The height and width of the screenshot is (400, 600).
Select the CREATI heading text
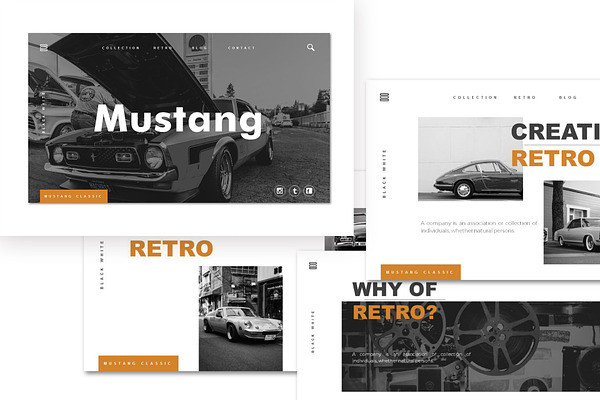tap(555, 132)
